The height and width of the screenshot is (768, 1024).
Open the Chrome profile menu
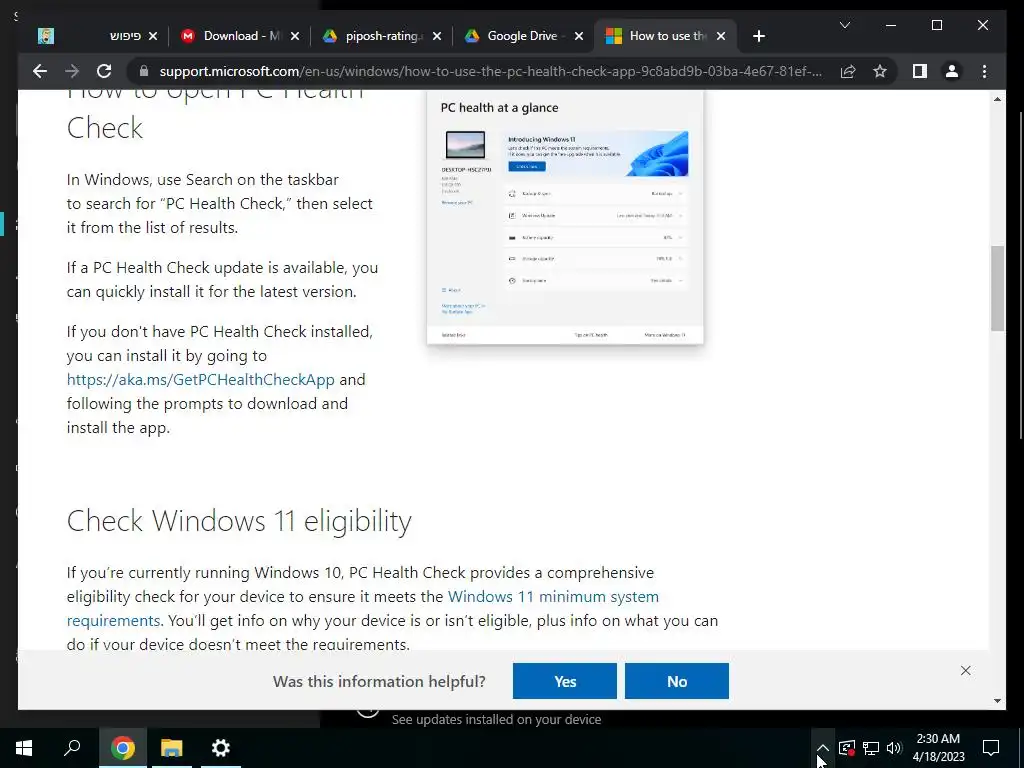[x=952, y=71]
